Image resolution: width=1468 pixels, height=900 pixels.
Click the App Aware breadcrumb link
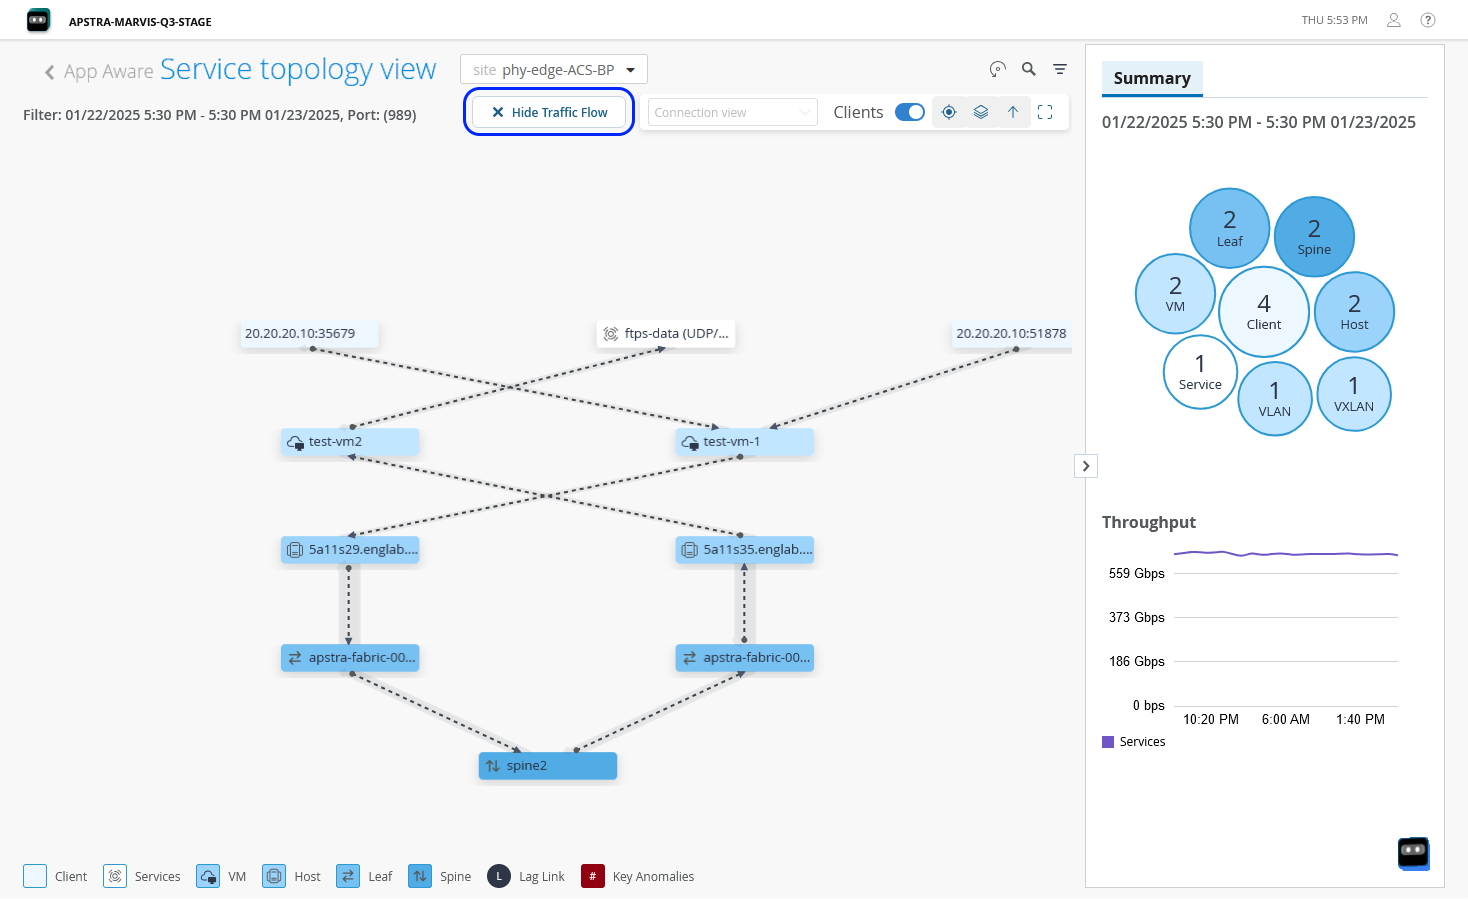(109, 72)
